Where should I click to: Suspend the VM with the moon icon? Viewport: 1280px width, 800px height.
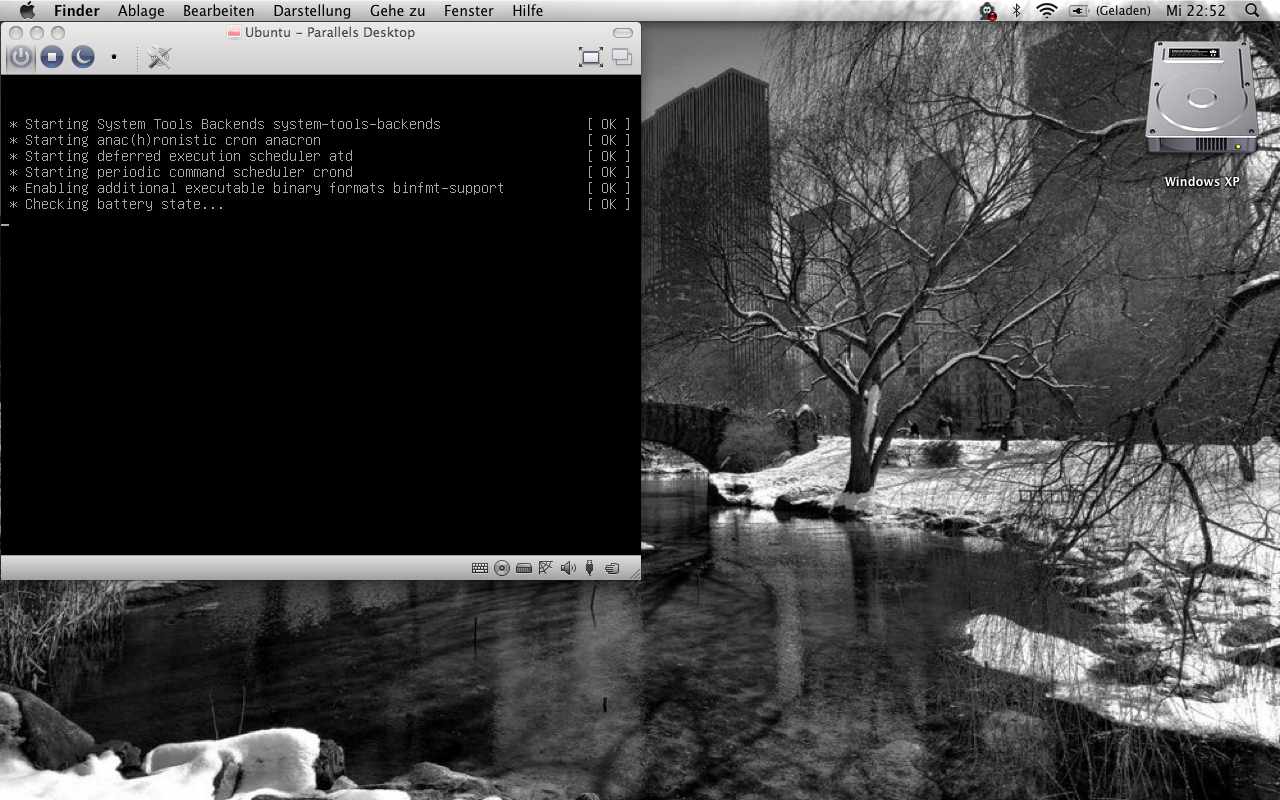pos(83,57)
